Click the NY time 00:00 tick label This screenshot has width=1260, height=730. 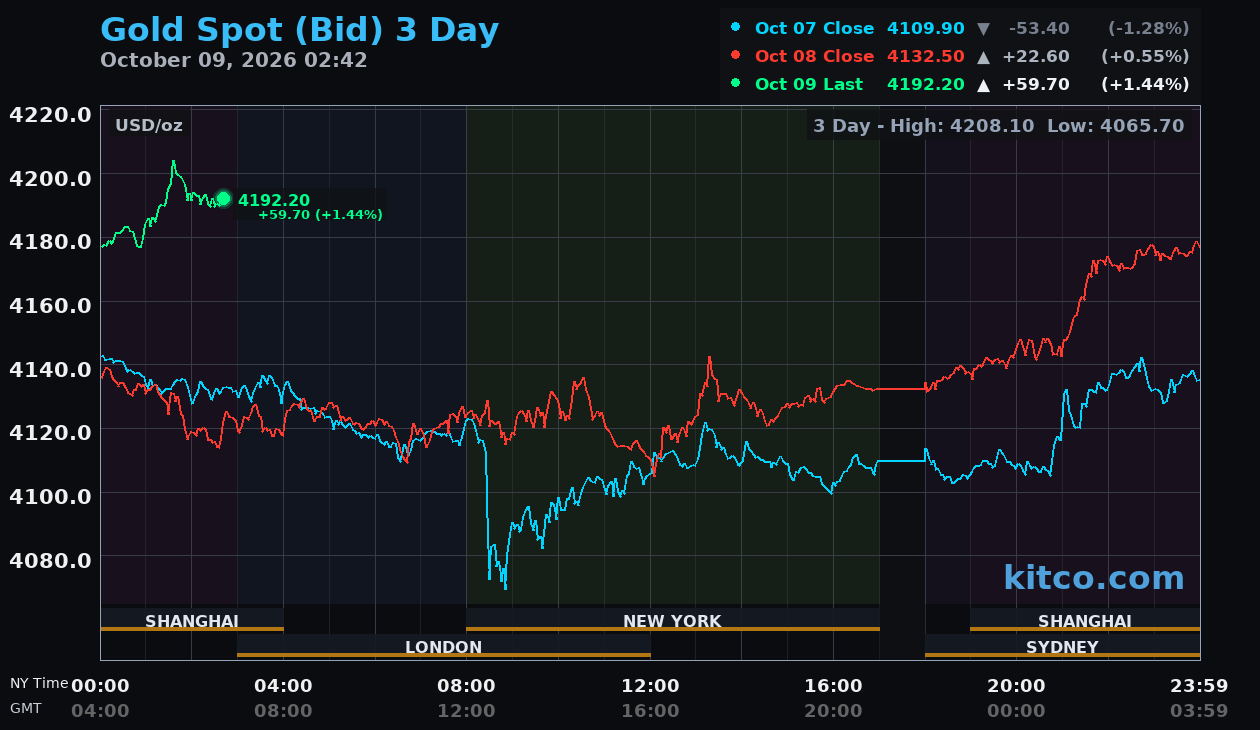tap(100, 685)
